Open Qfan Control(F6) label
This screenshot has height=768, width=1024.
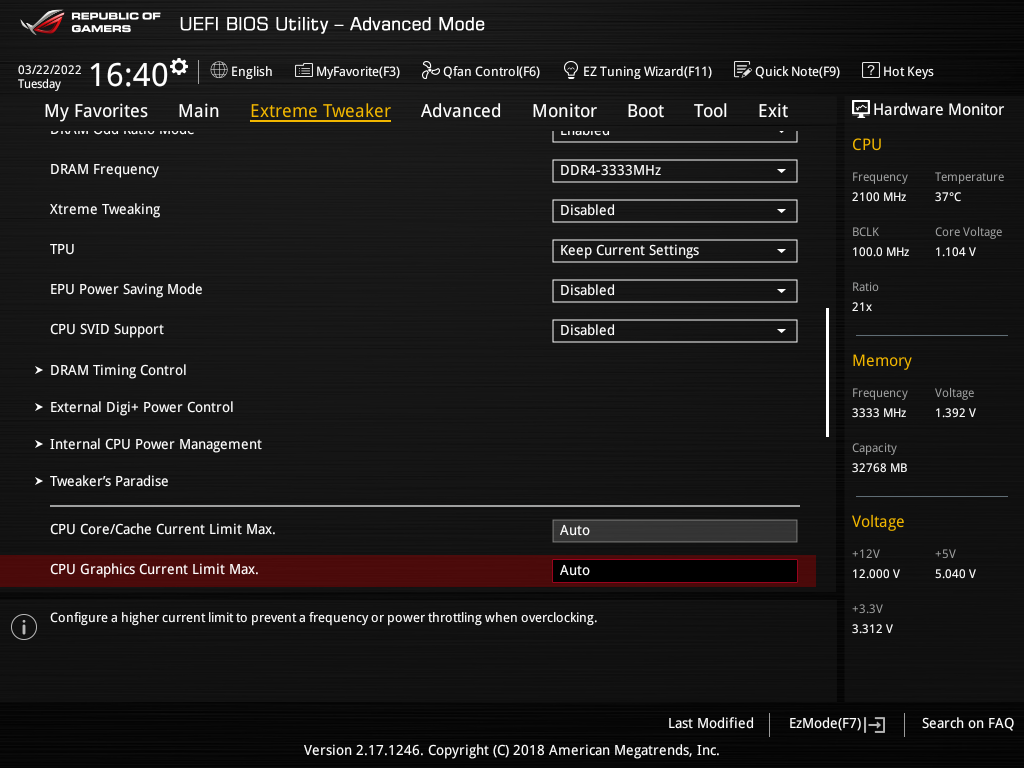coord(491,72)
